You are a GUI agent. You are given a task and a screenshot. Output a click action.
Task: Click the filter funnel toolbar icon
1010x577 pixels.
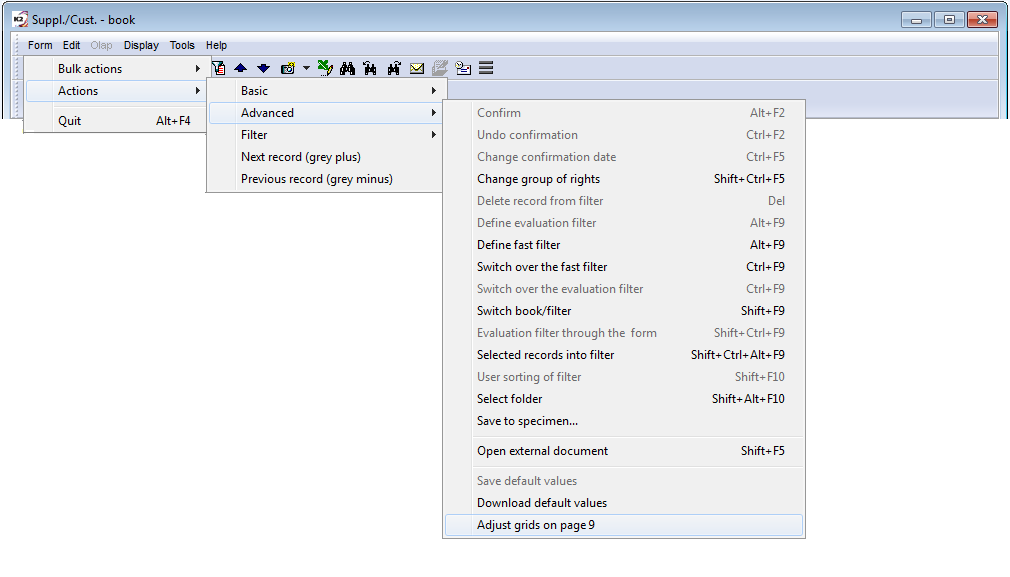[219, 68]
